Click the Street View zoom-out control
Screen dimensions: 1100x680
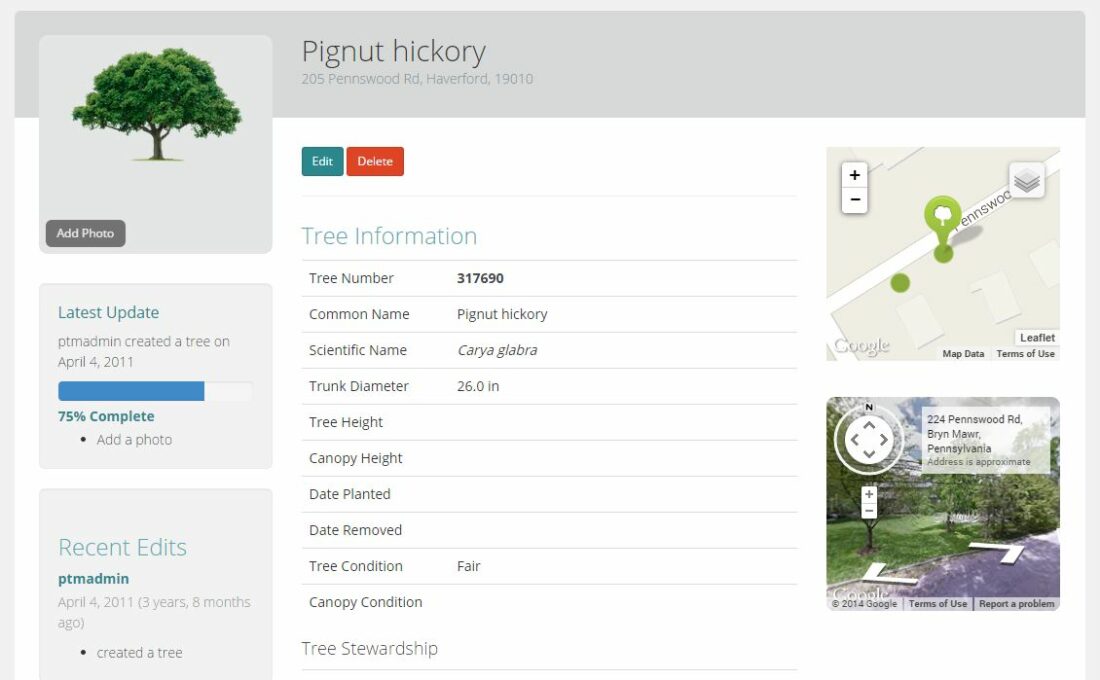(868, 513)
